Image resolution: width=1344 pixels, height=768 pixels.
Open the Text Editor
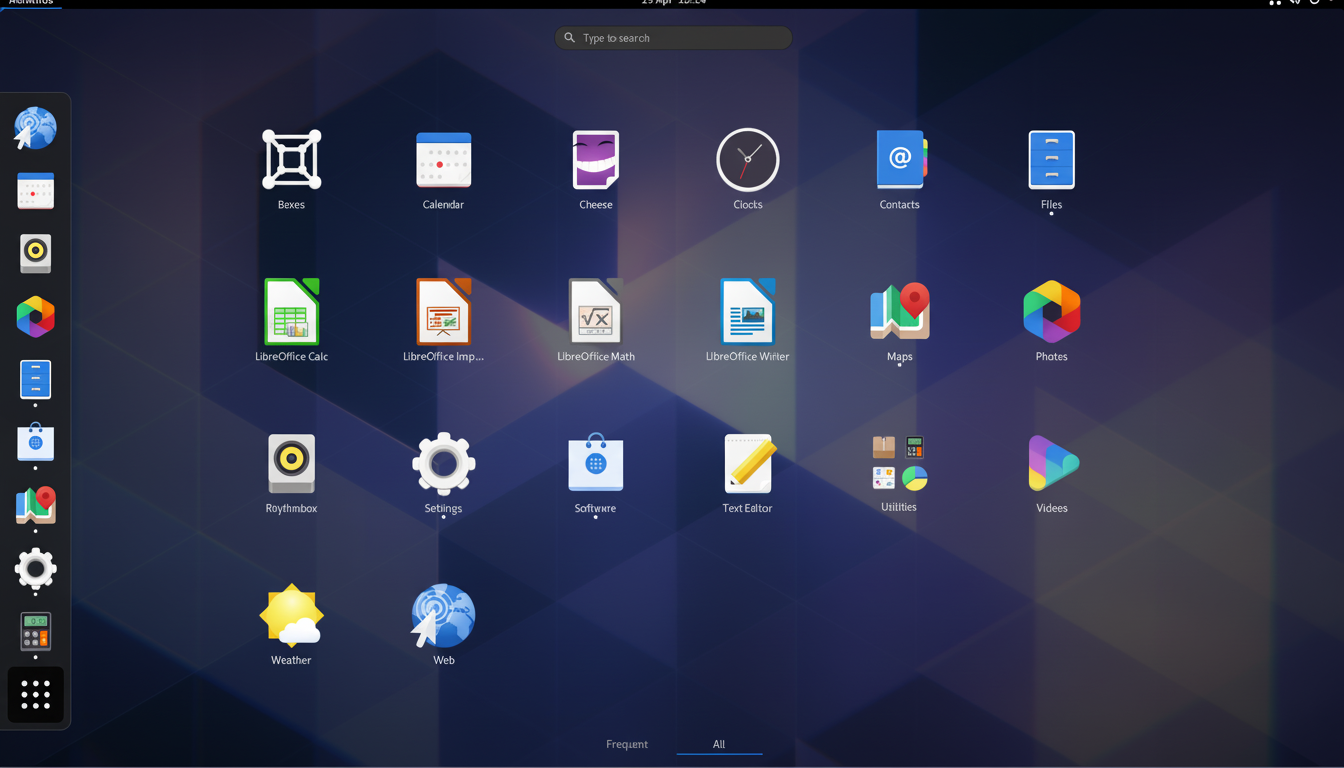pyautogui.click(x=747, y=462)
